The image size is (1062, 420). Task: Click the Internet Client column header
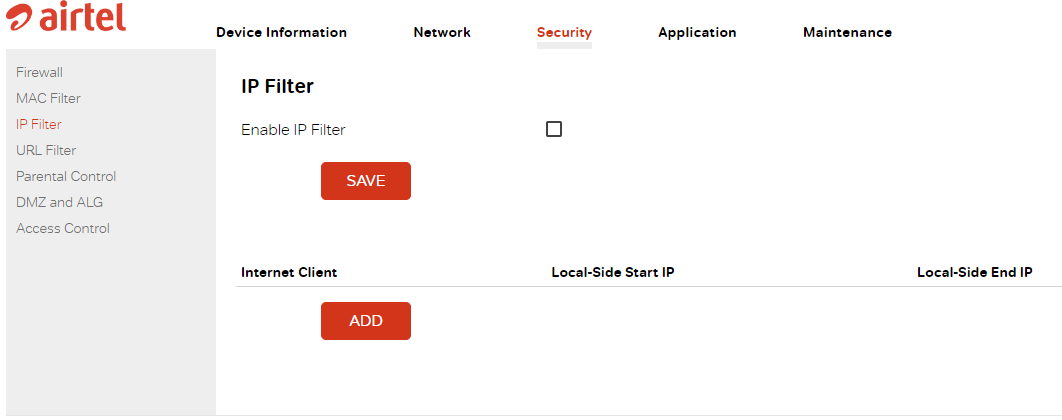(289, 273)
